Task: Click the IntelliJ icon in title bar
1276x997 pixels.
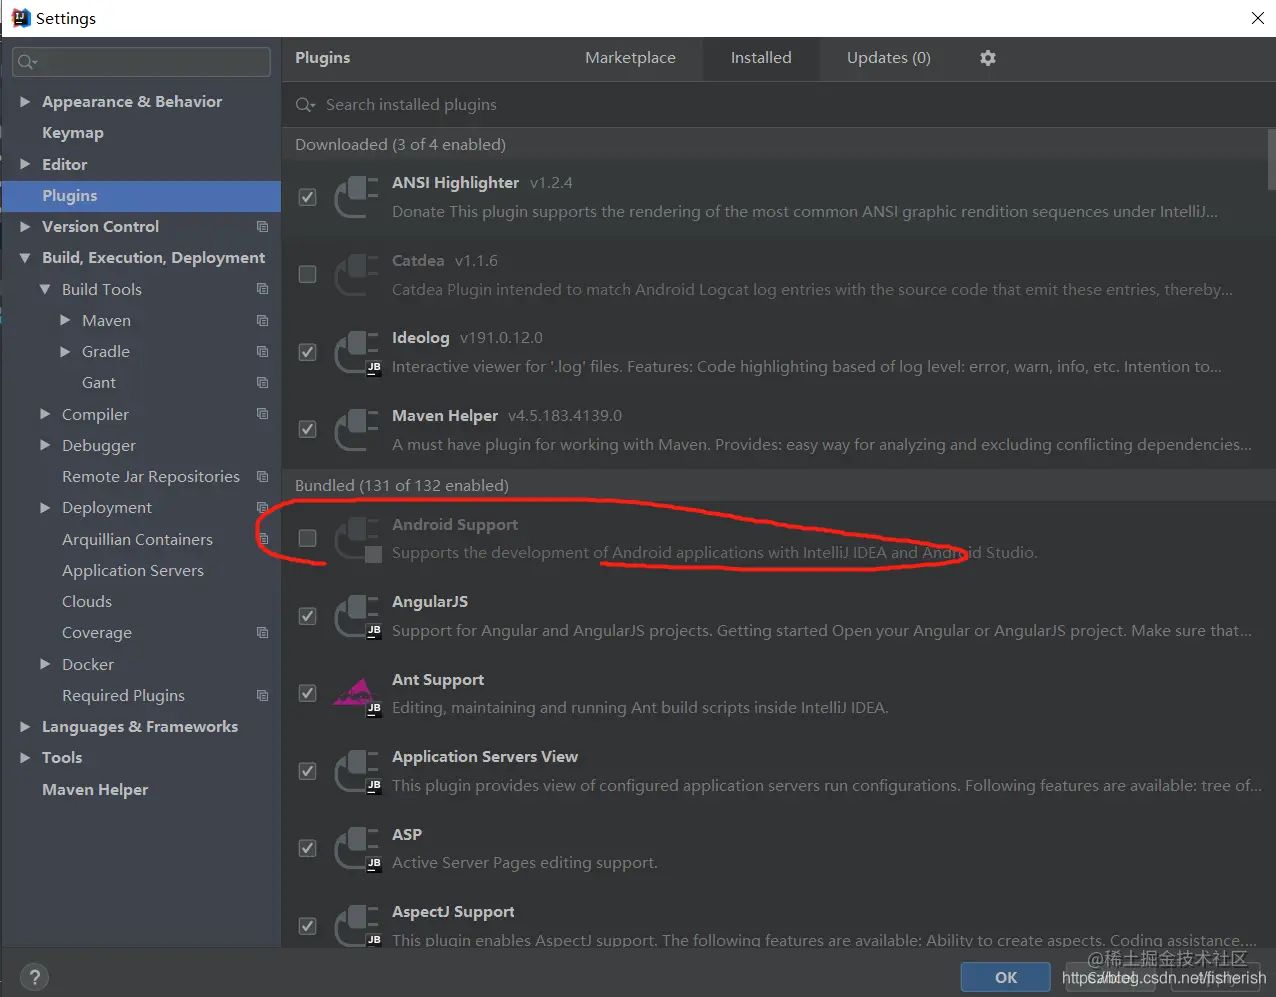Action: tap(20, 18)
